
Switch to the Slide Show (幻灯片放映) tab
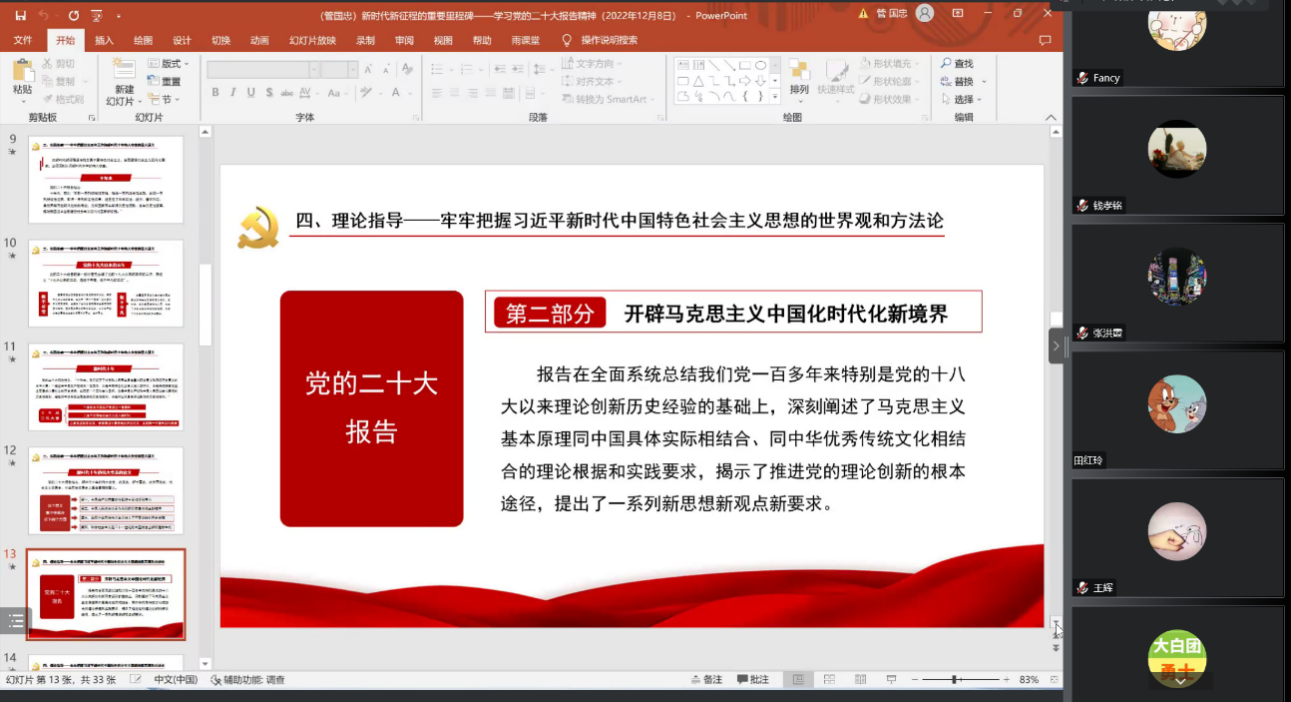pos(312,41)
